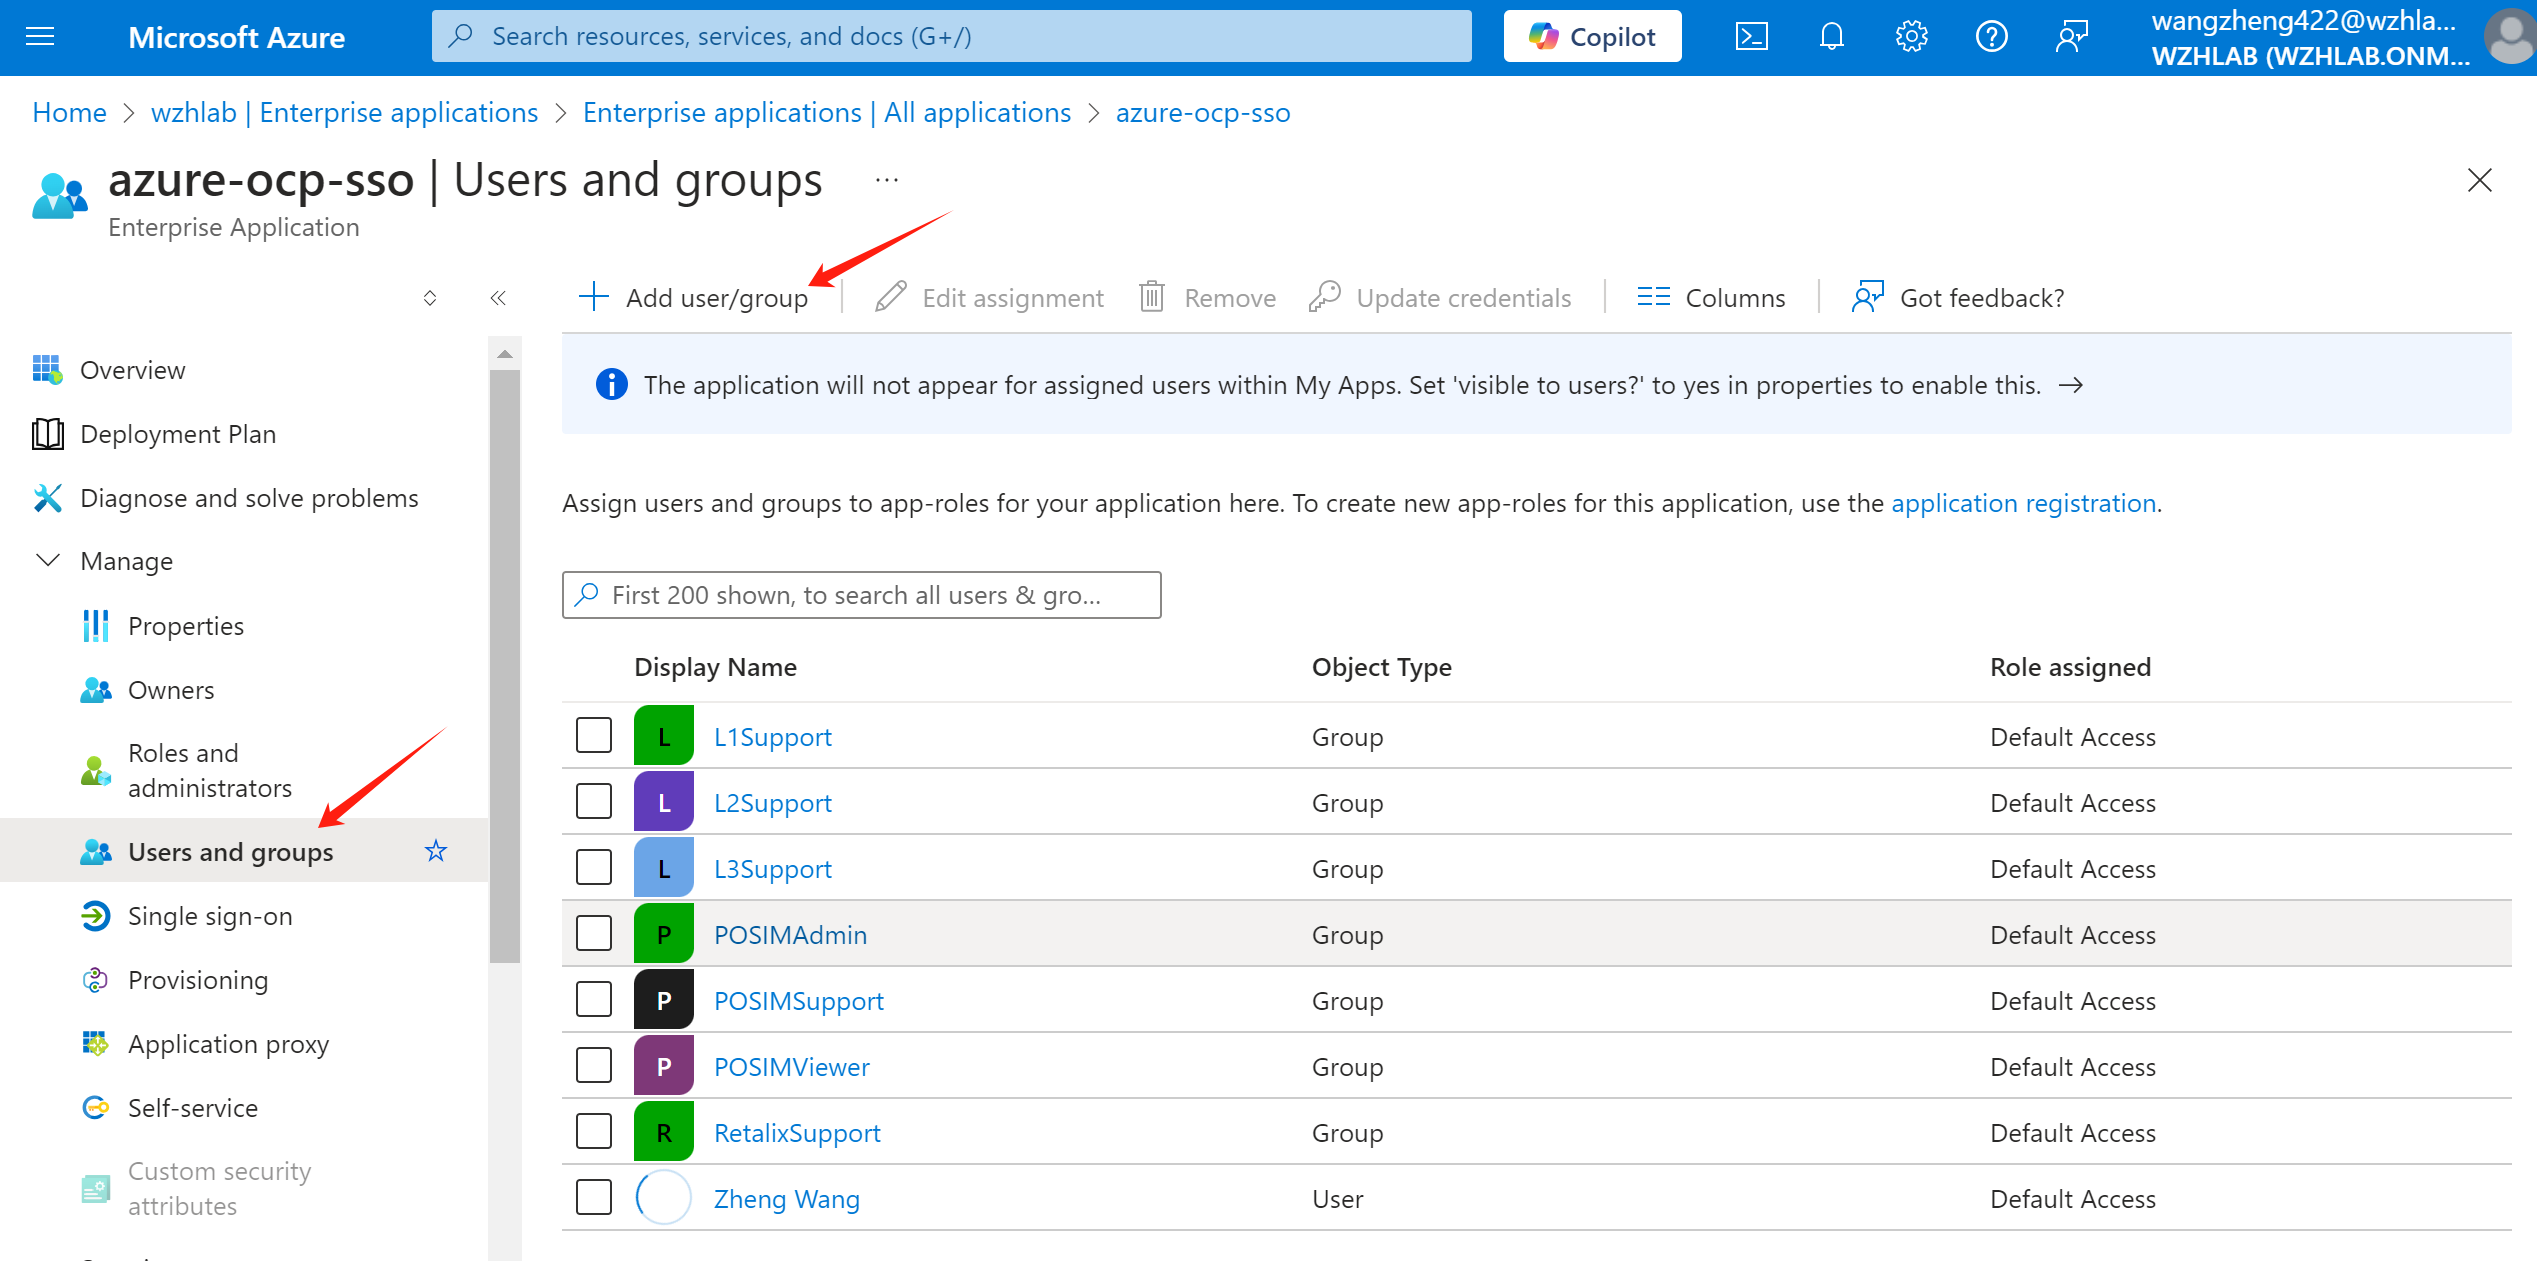Favorite Users and groups with star icon
The image size is (2537, 1261).
436,851
